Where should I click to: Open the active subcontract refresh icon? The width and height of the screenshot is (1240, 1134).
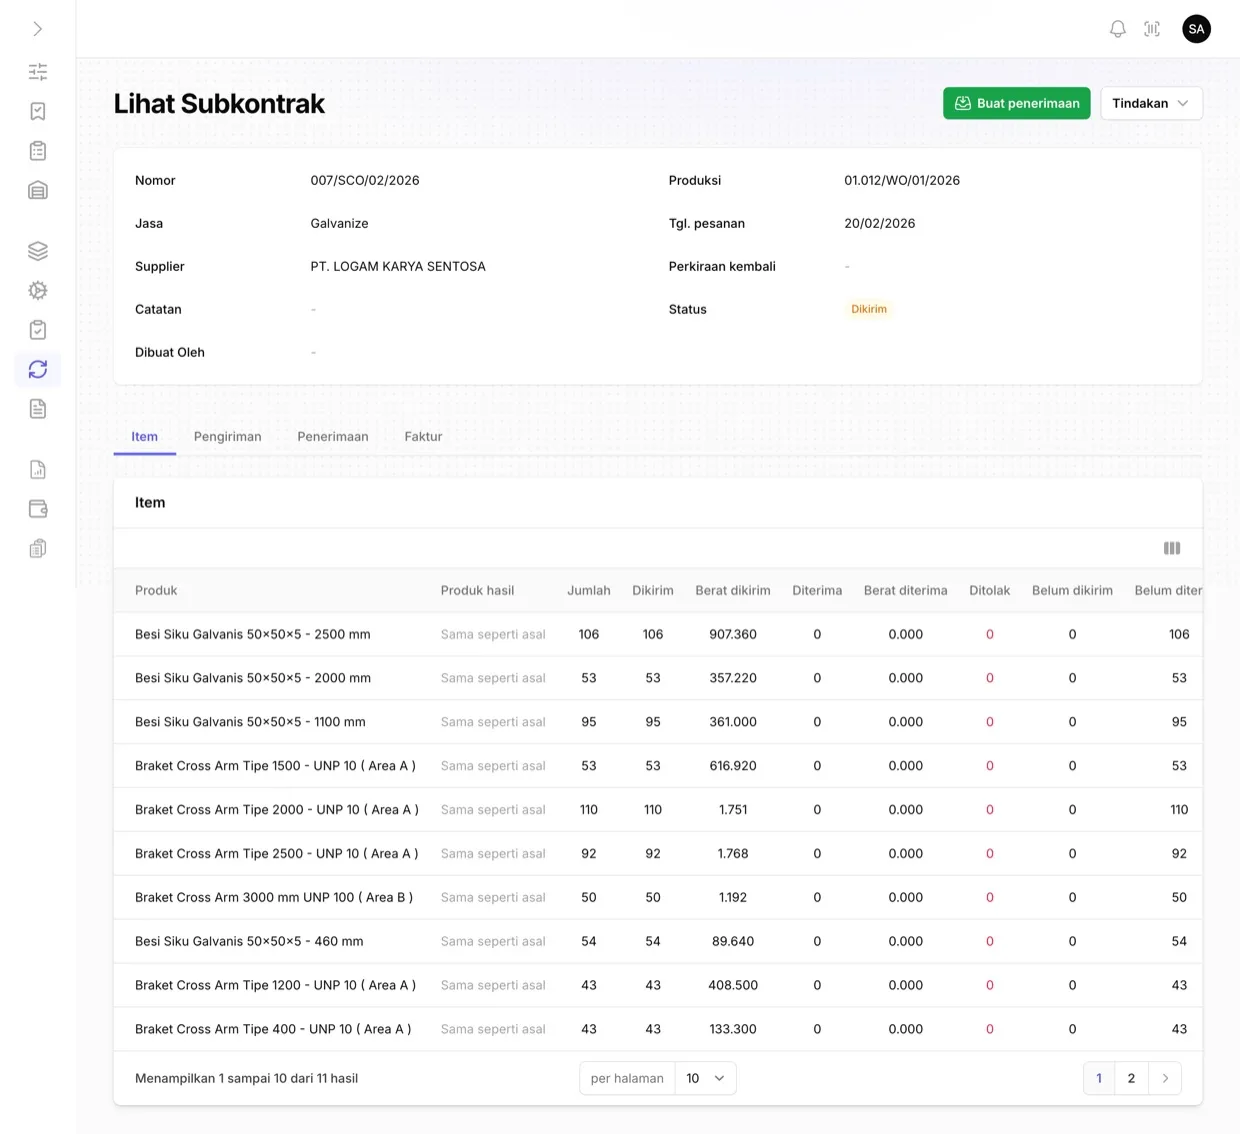(38, 369)
